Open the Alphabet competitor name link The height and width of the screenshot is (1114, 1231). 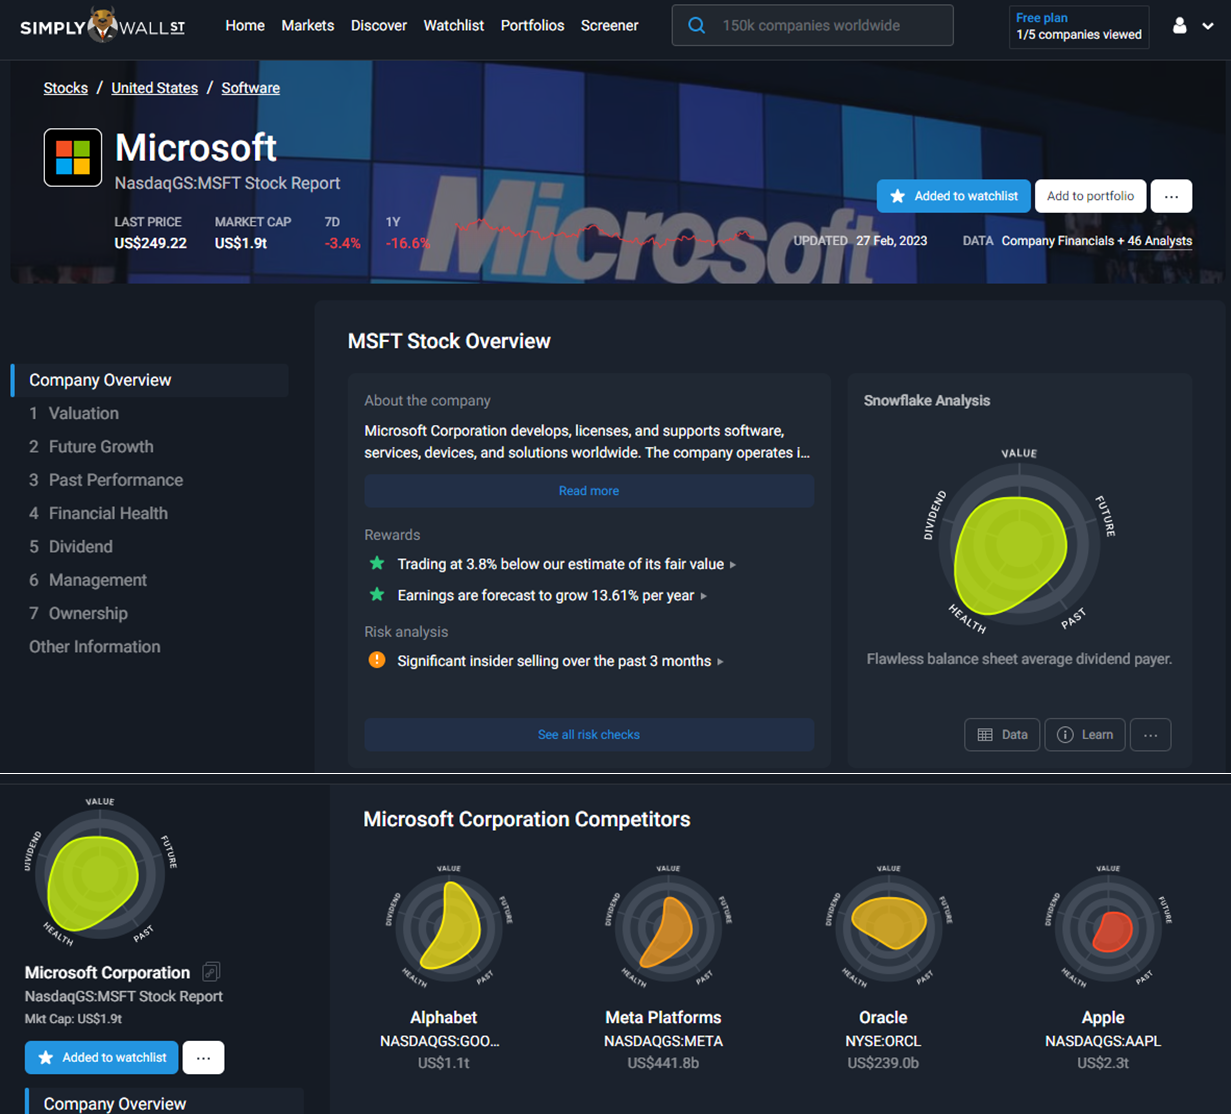click(443, 1017)
